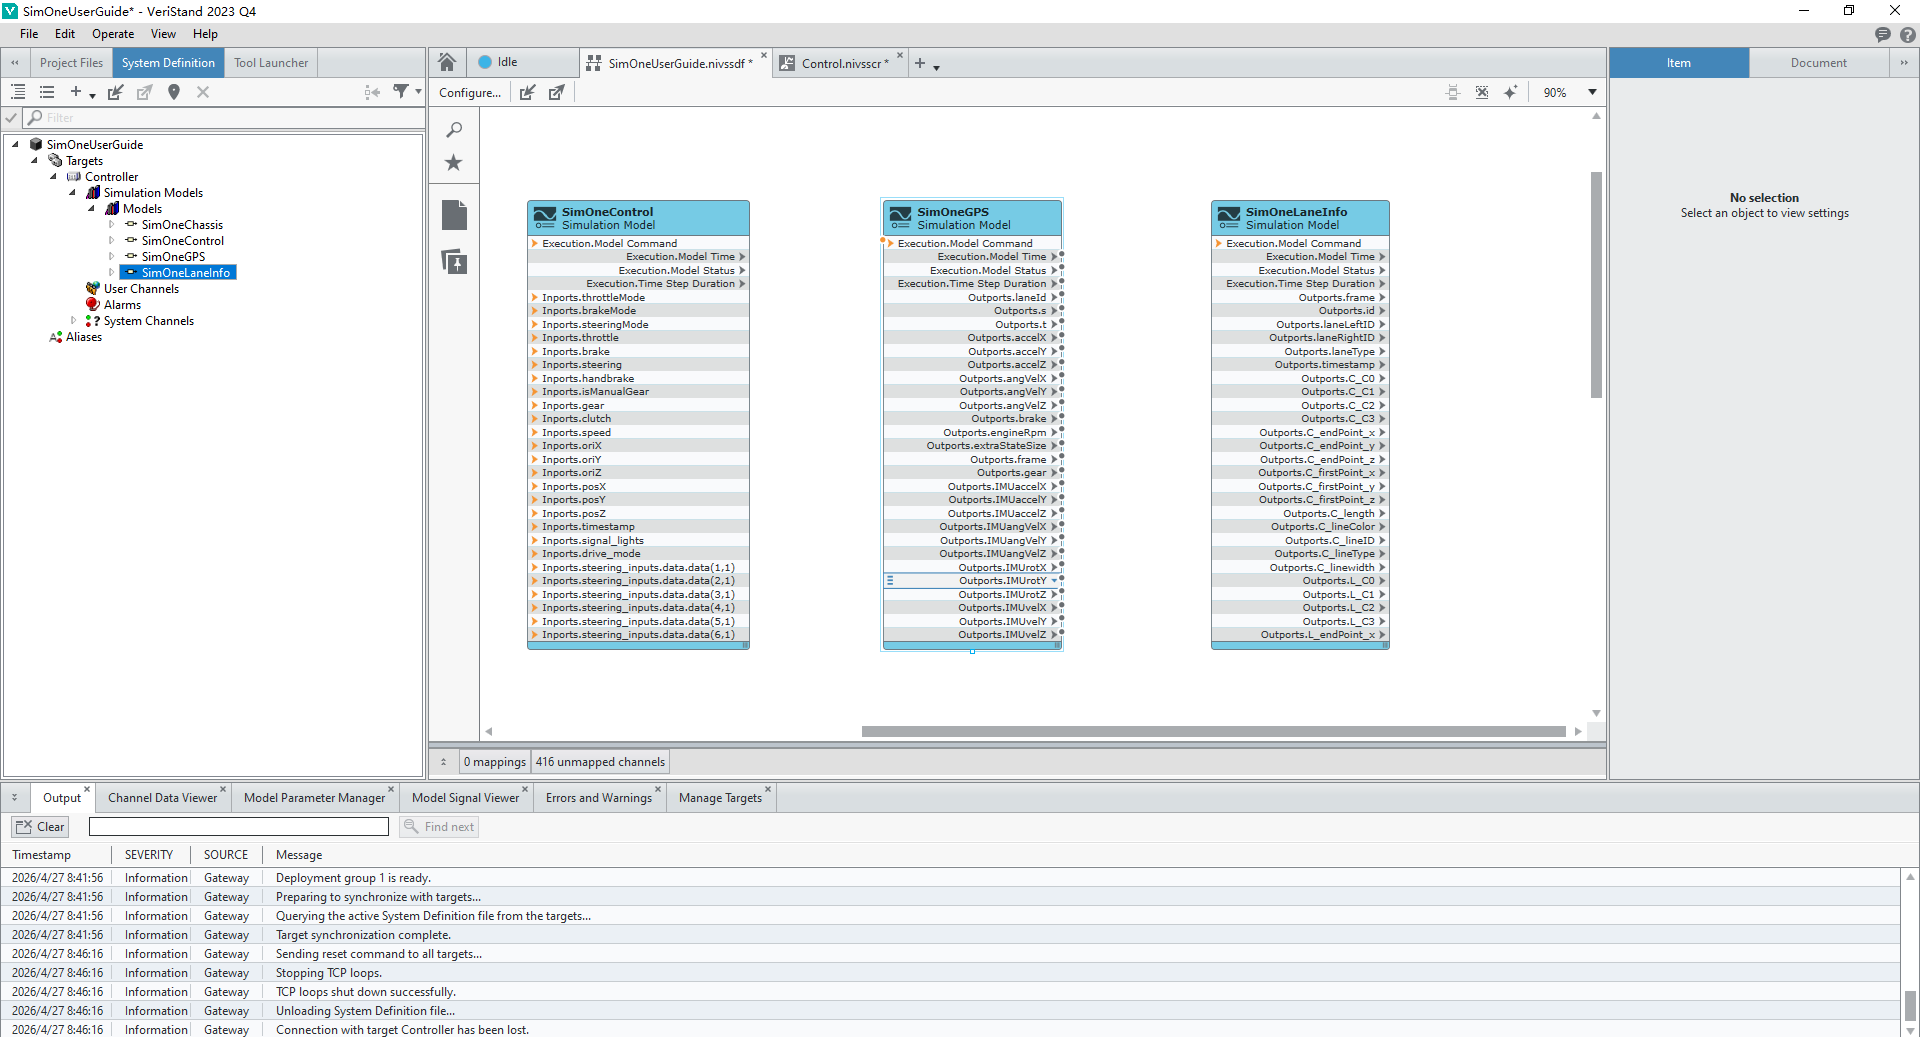Click the export icon next to Configure button
This screenshot has height=1037, width=1920.
[556, 92]
